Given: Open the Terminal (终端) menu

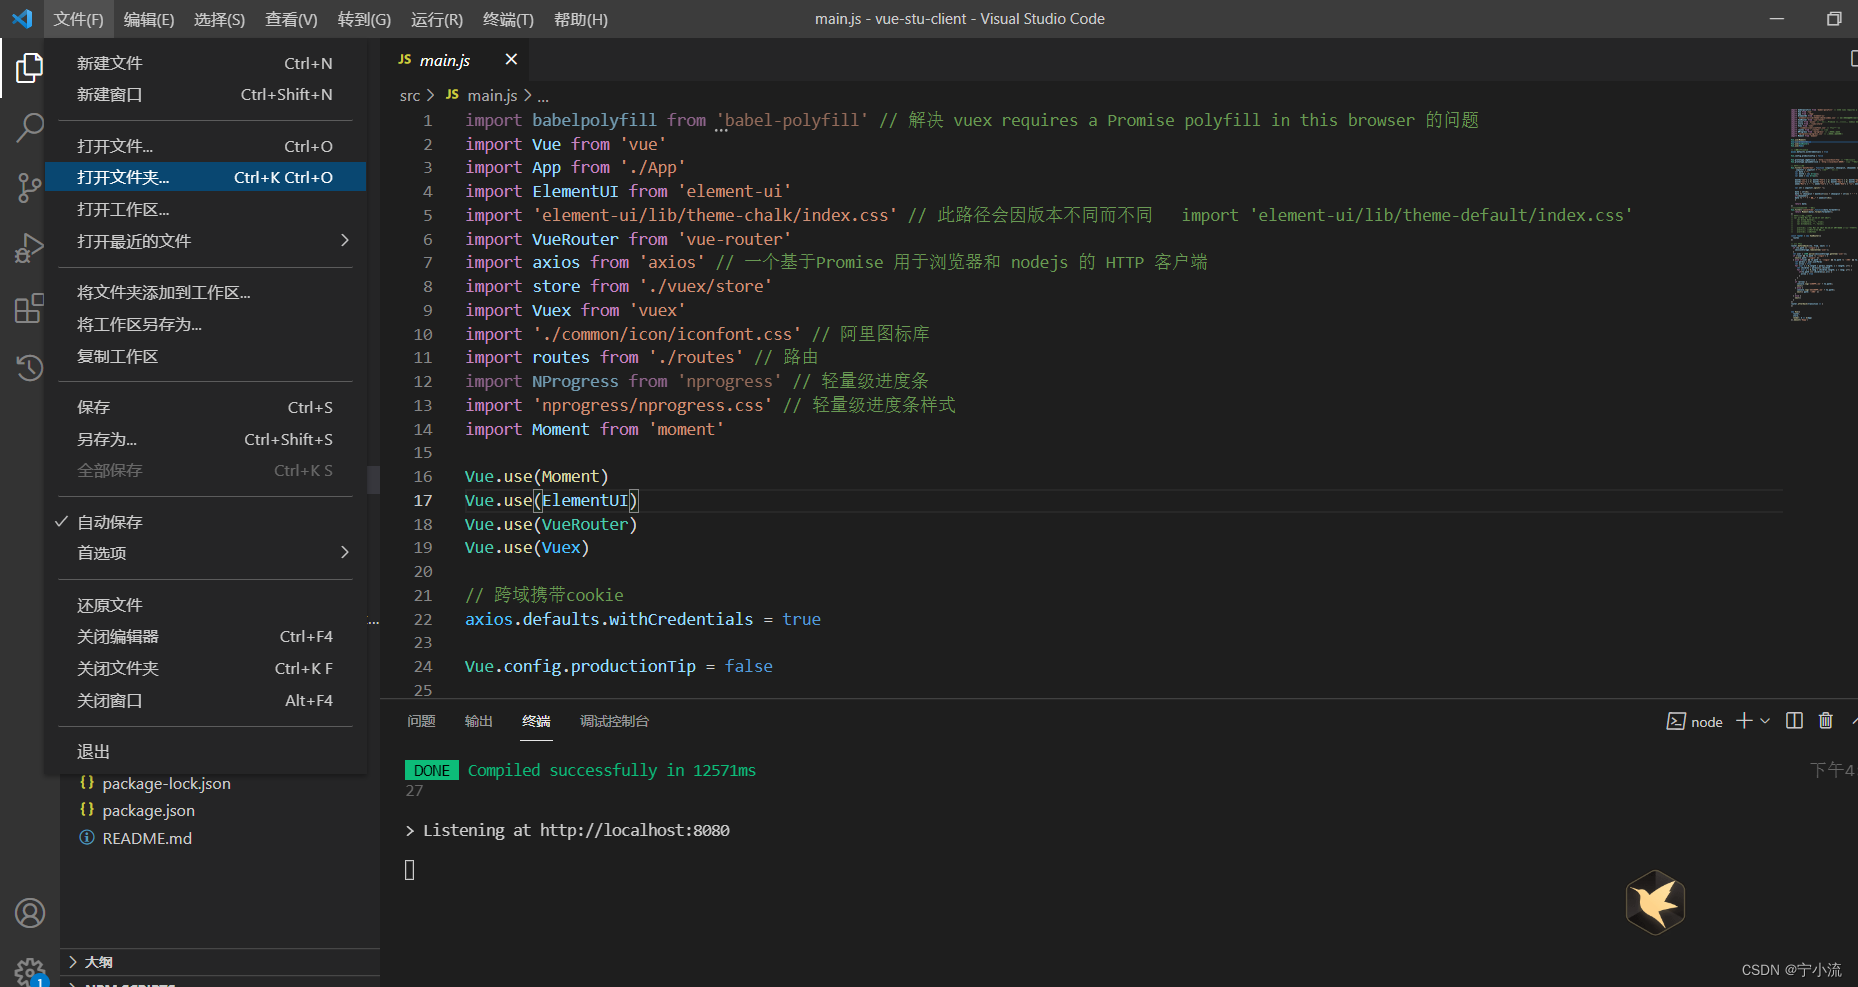Looking at the screenshot, I should click(x=508, y=19).
